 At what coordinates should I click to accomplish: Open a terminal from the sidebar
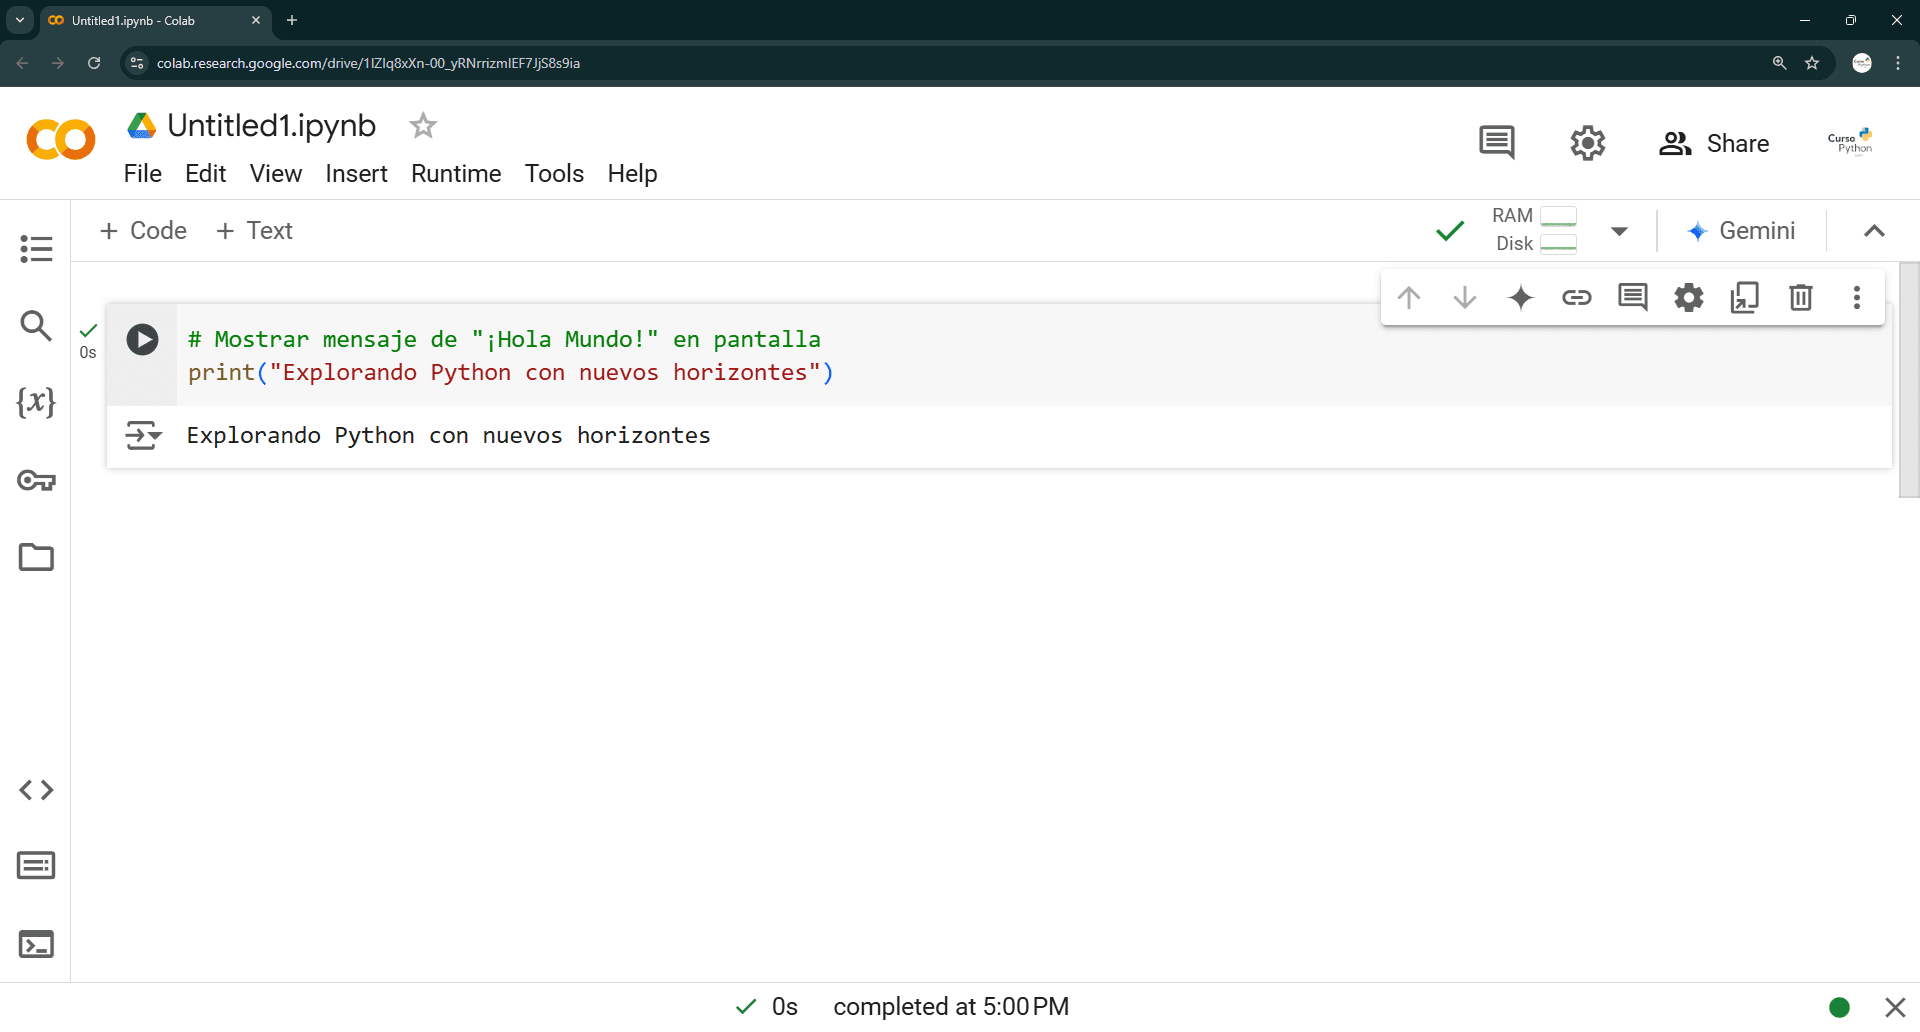click(36, 943)
